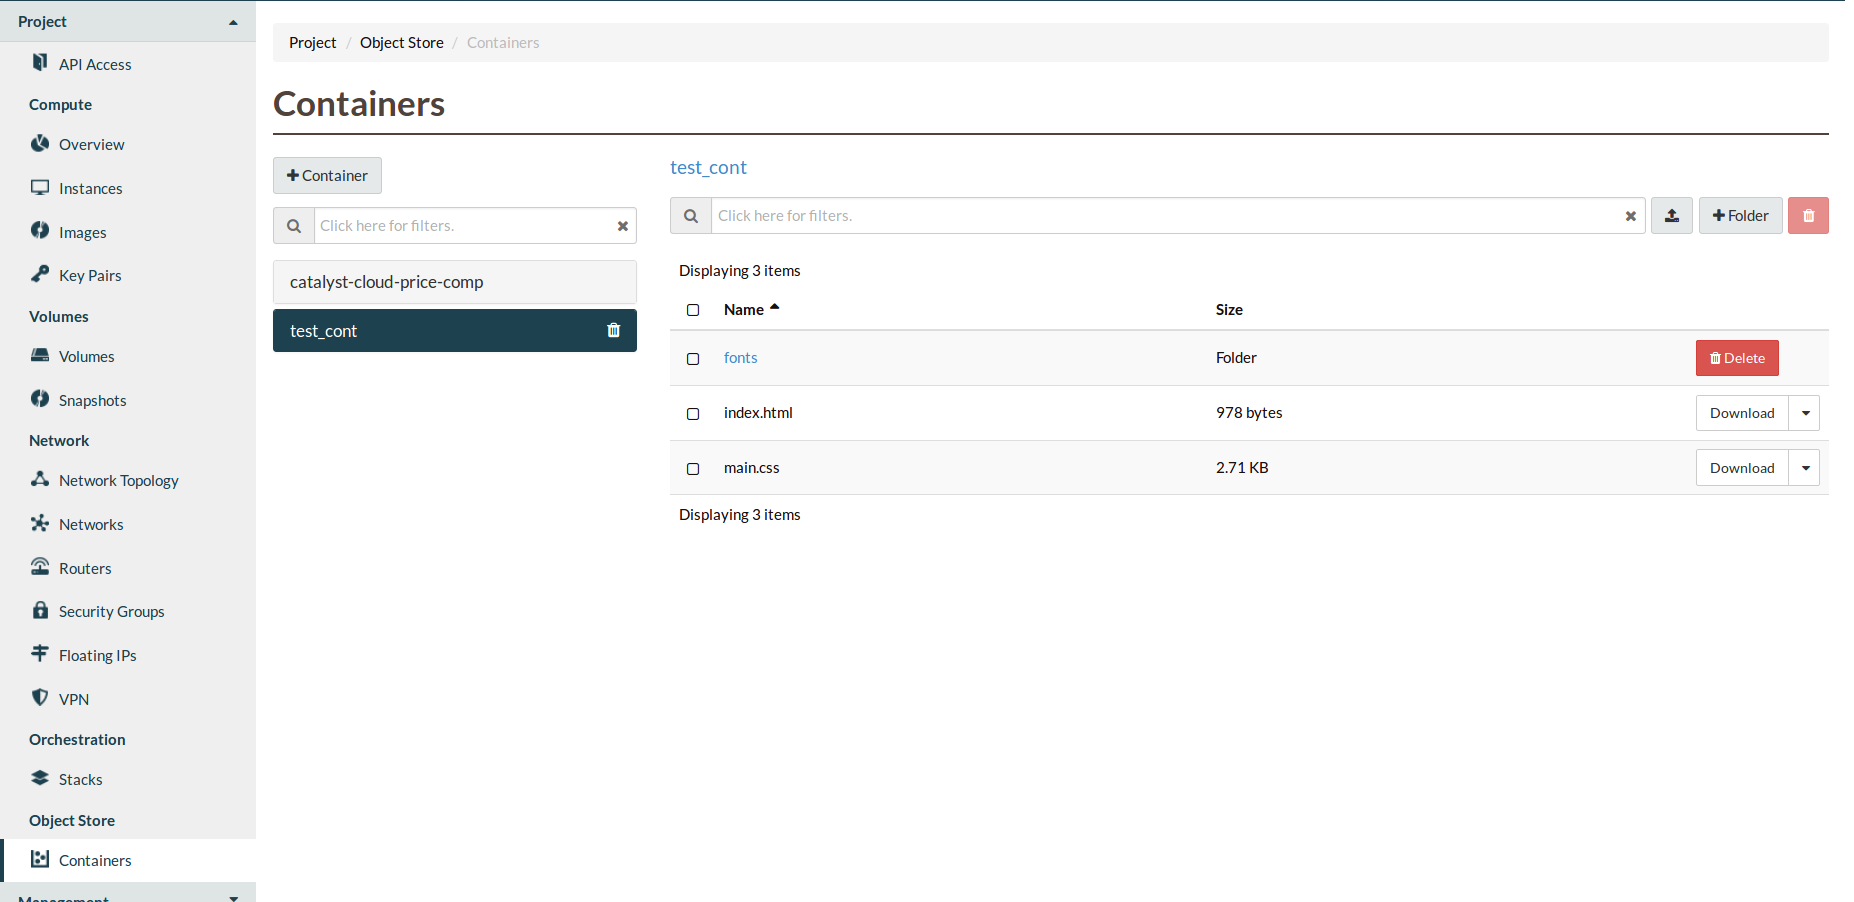Click the Security Groups padlock icon
The width and height of the screenshot is (1854, 902).
coord(40,610)
